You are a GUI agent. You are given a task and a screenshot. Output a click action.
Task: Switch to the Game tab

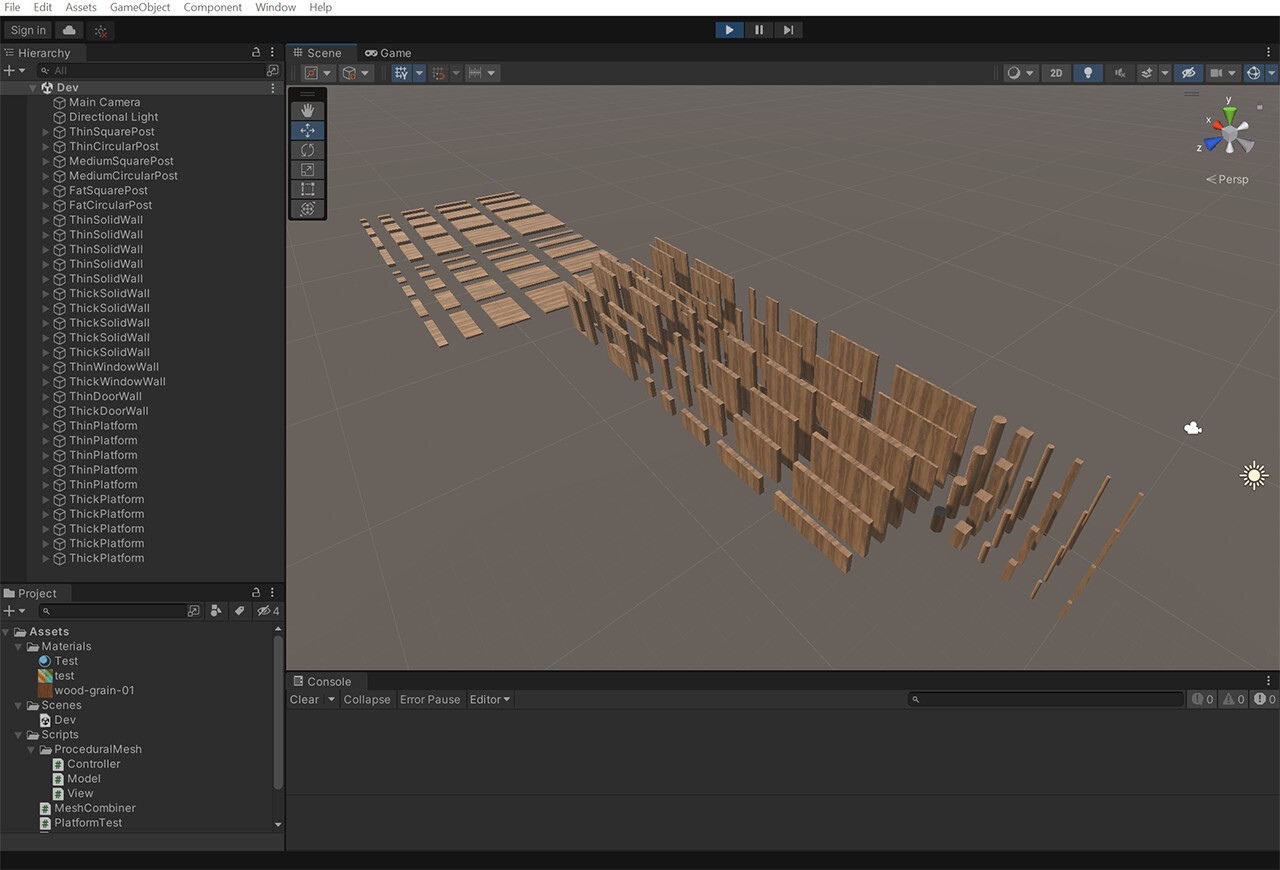[388, 53]
